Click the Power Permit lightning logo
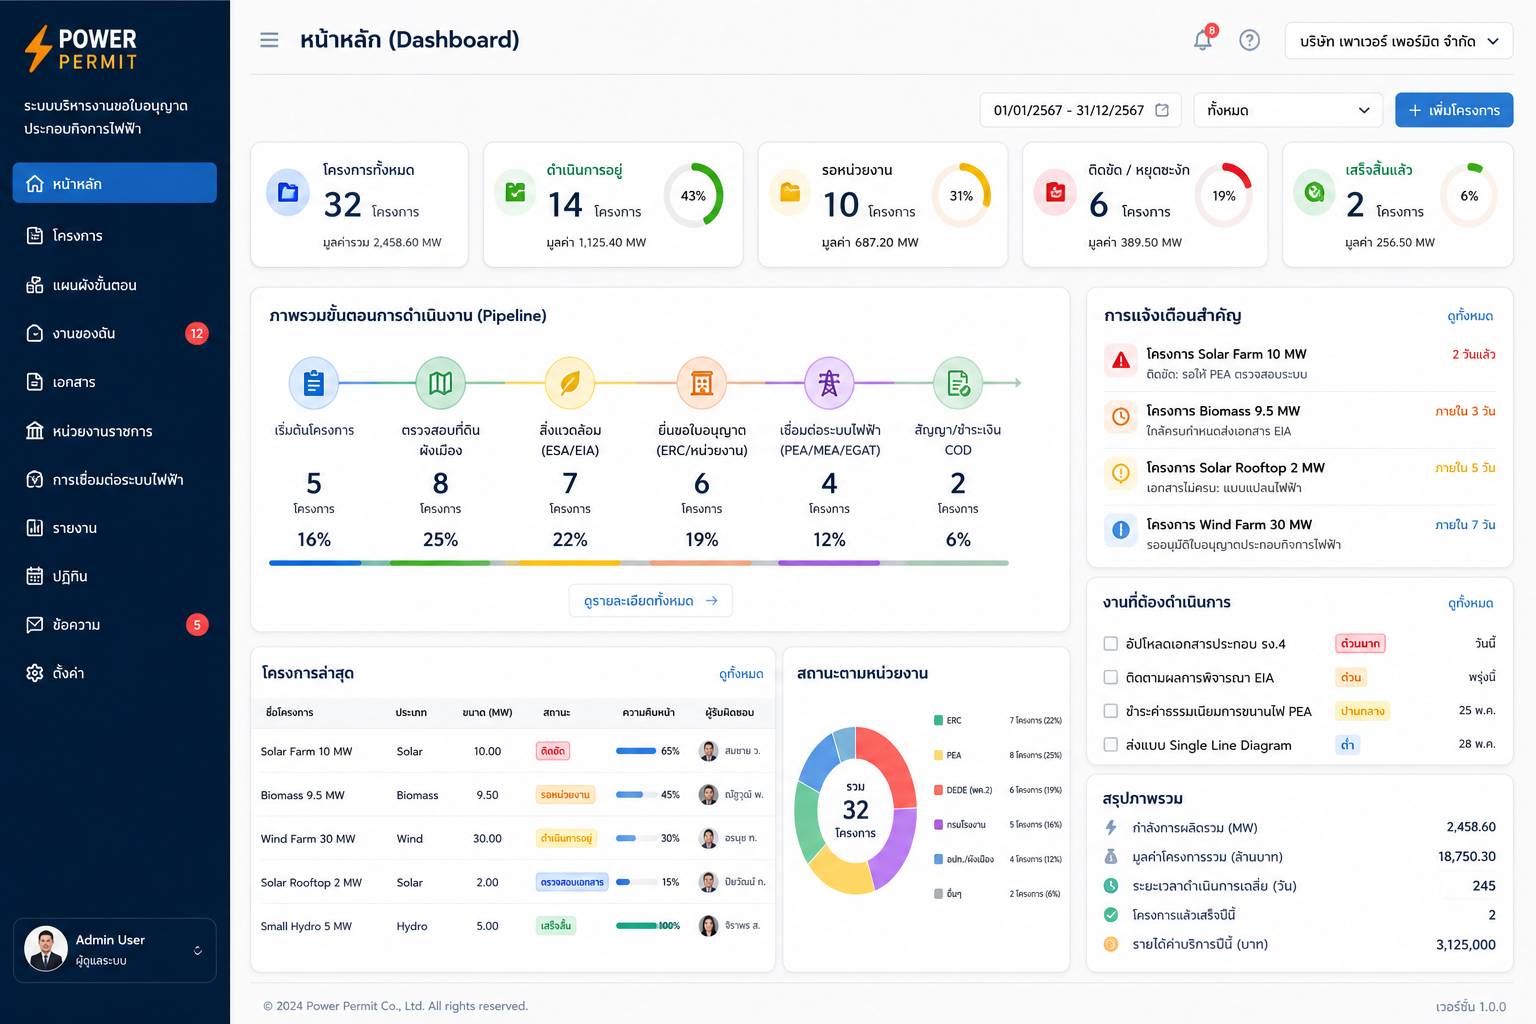 (x=38, y=48)
